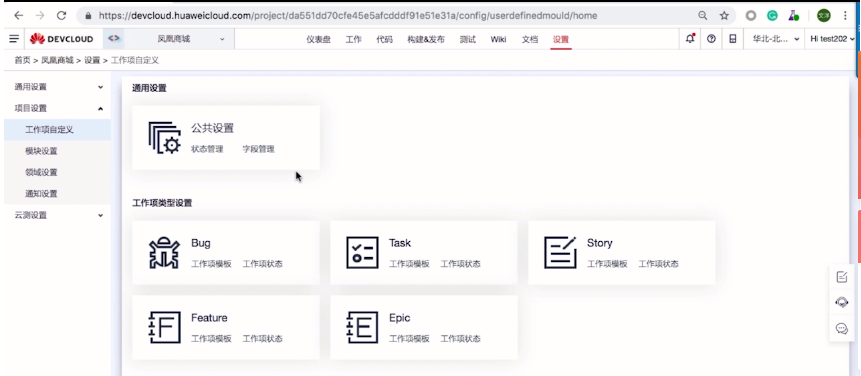Viewport: 861px width, 376px height.
Task: Click the flask extension icon
Action: (x=793, y=15)
